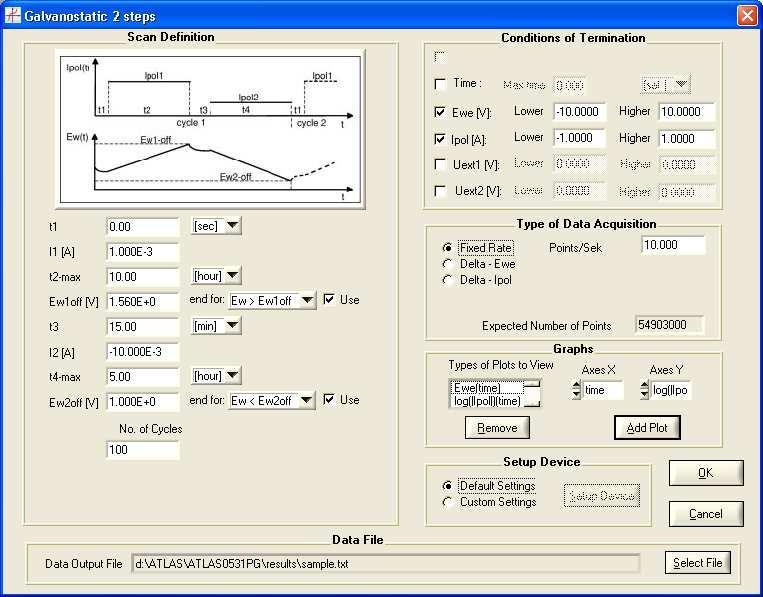Enable the Uext2 [V] checkbox
The image size is (763, 597).
click(x=440, y=191)
